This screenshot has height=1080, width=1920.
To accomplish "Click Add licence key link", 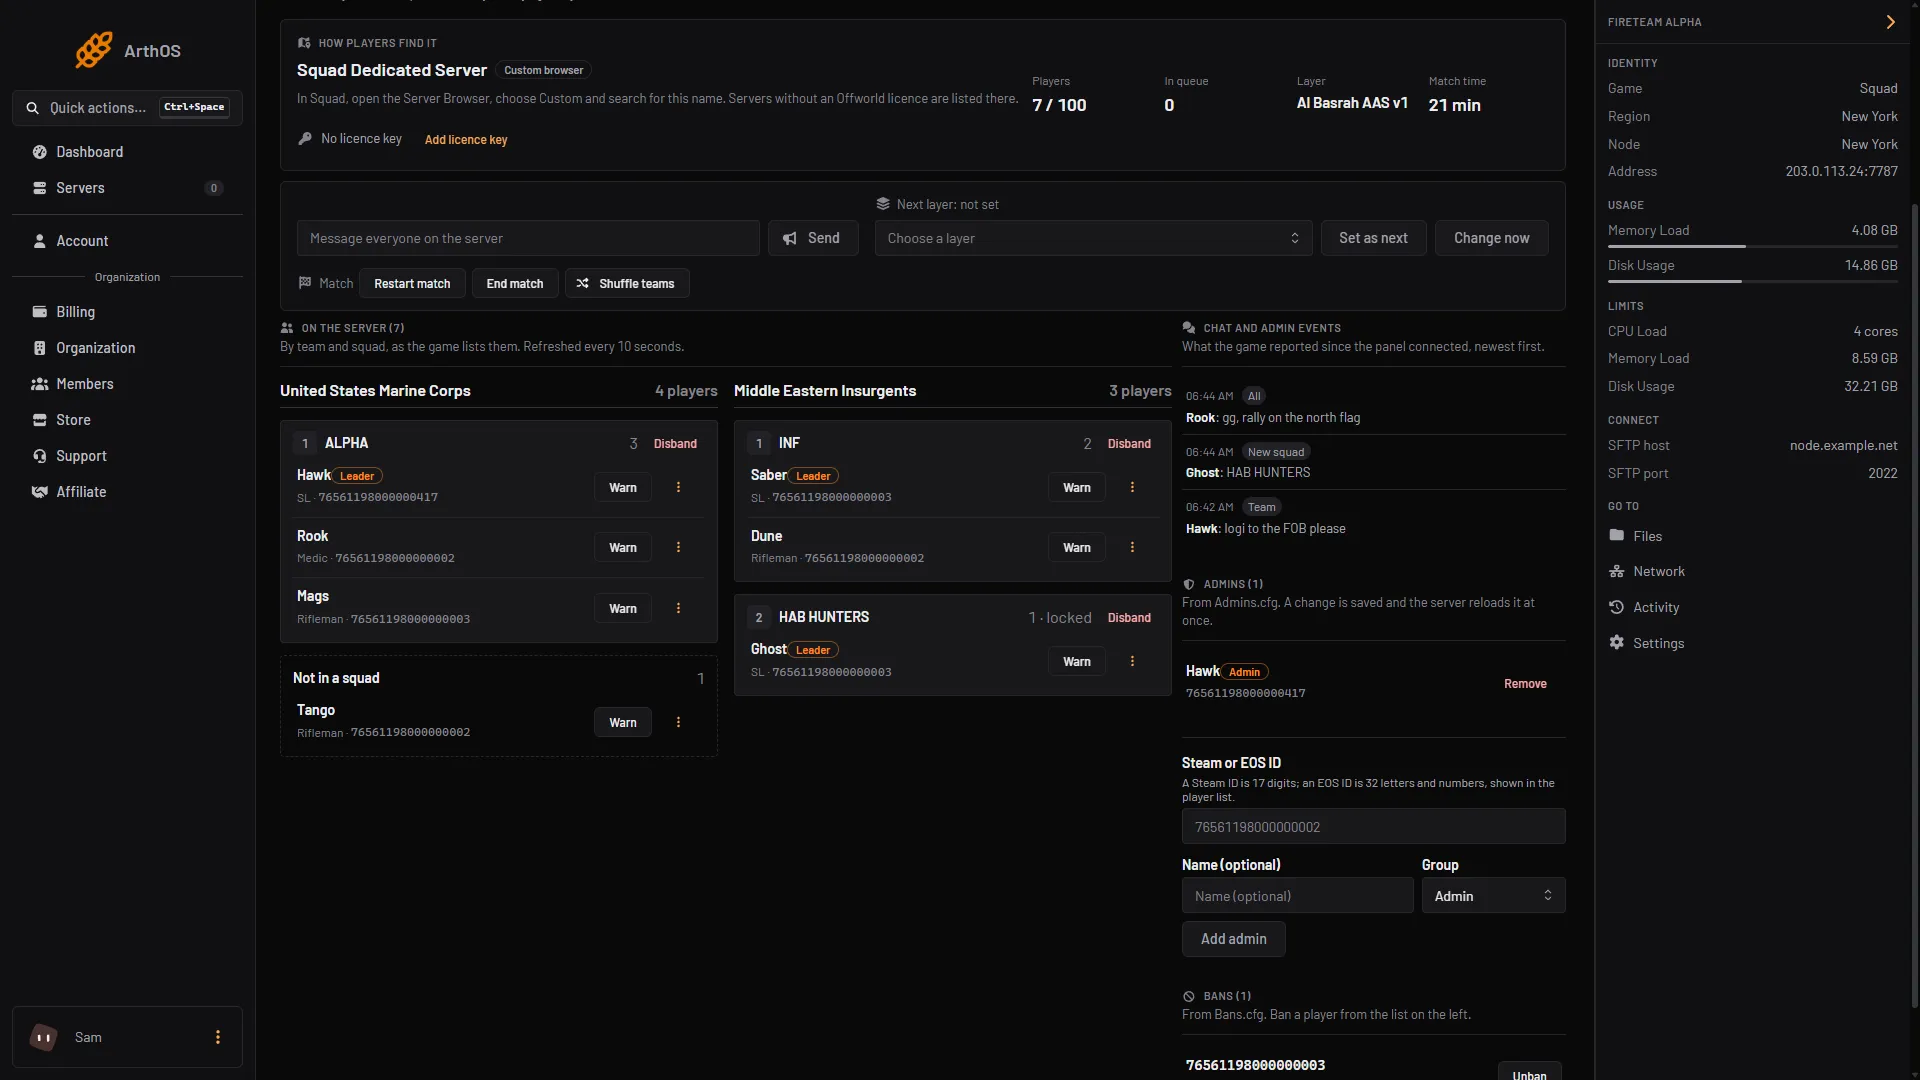I will pyautogui.click(x=466, y=140).
